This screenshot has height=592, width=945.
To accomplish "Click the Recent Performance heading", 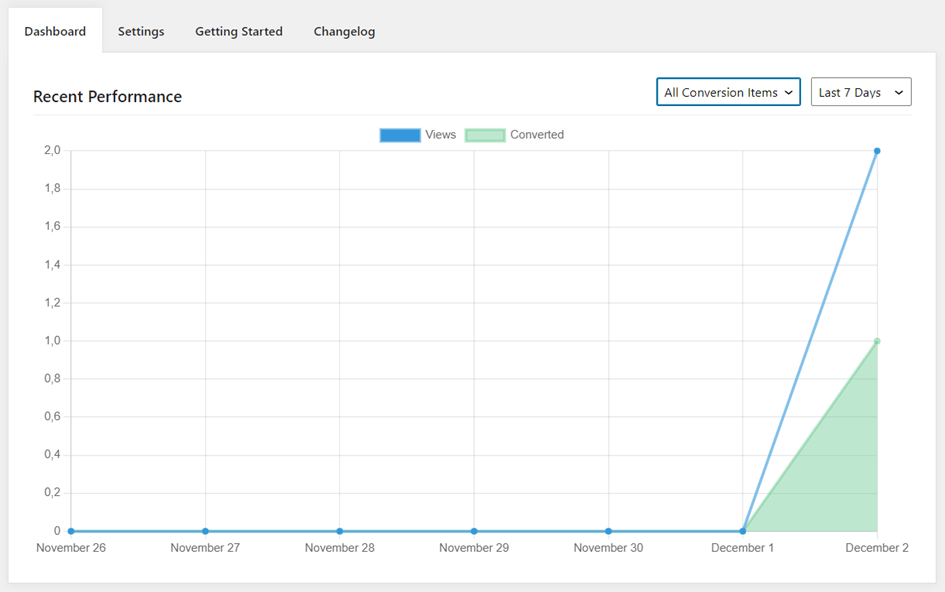I will coord(107,97).
